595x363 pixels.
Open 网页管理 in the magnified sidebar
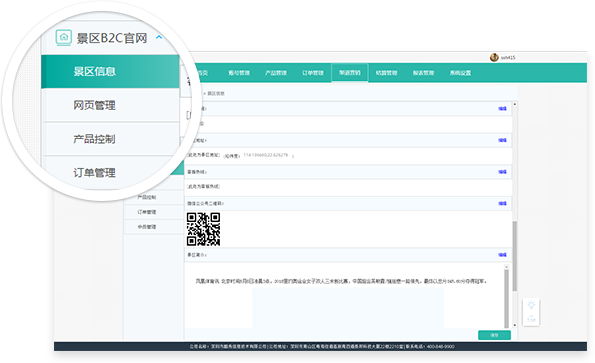coord(110,105)
